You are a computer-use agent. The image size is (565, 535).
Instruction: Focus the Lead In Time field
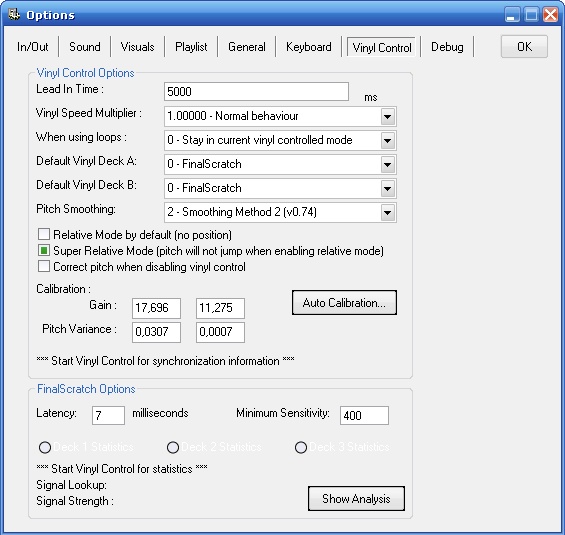coord(256,92)
